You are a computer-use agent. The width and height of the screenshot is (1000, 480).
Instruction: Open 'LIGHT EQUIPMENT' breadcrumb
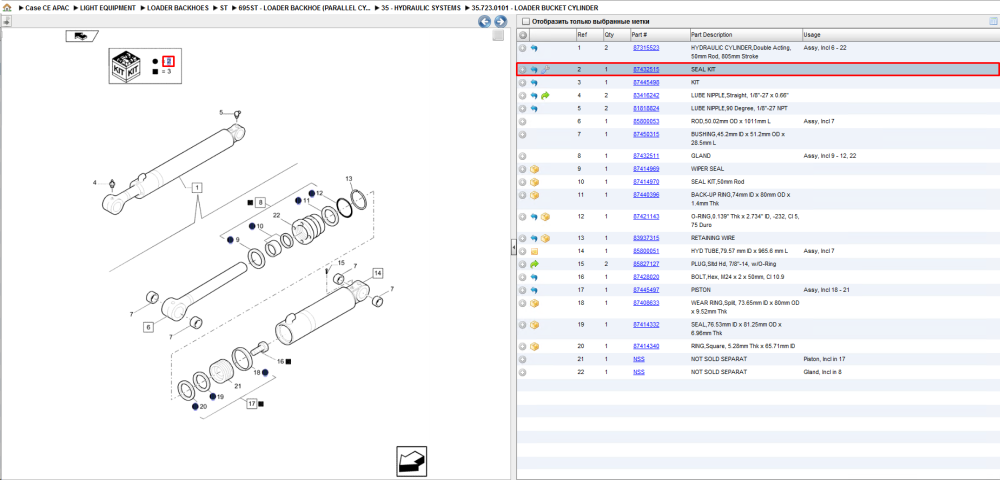(x=108, y=8)
